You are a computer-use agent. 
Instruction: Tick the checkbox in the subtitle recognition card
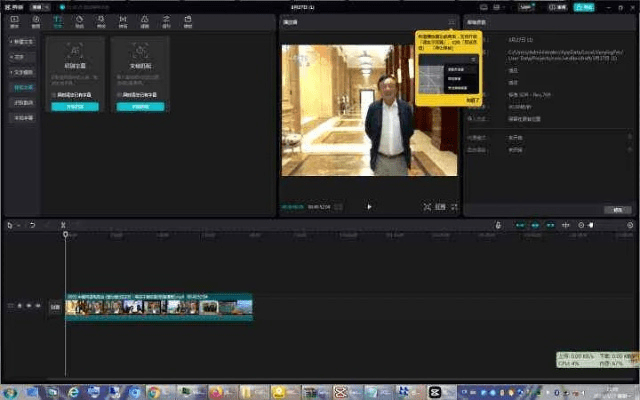coord(53,95)
